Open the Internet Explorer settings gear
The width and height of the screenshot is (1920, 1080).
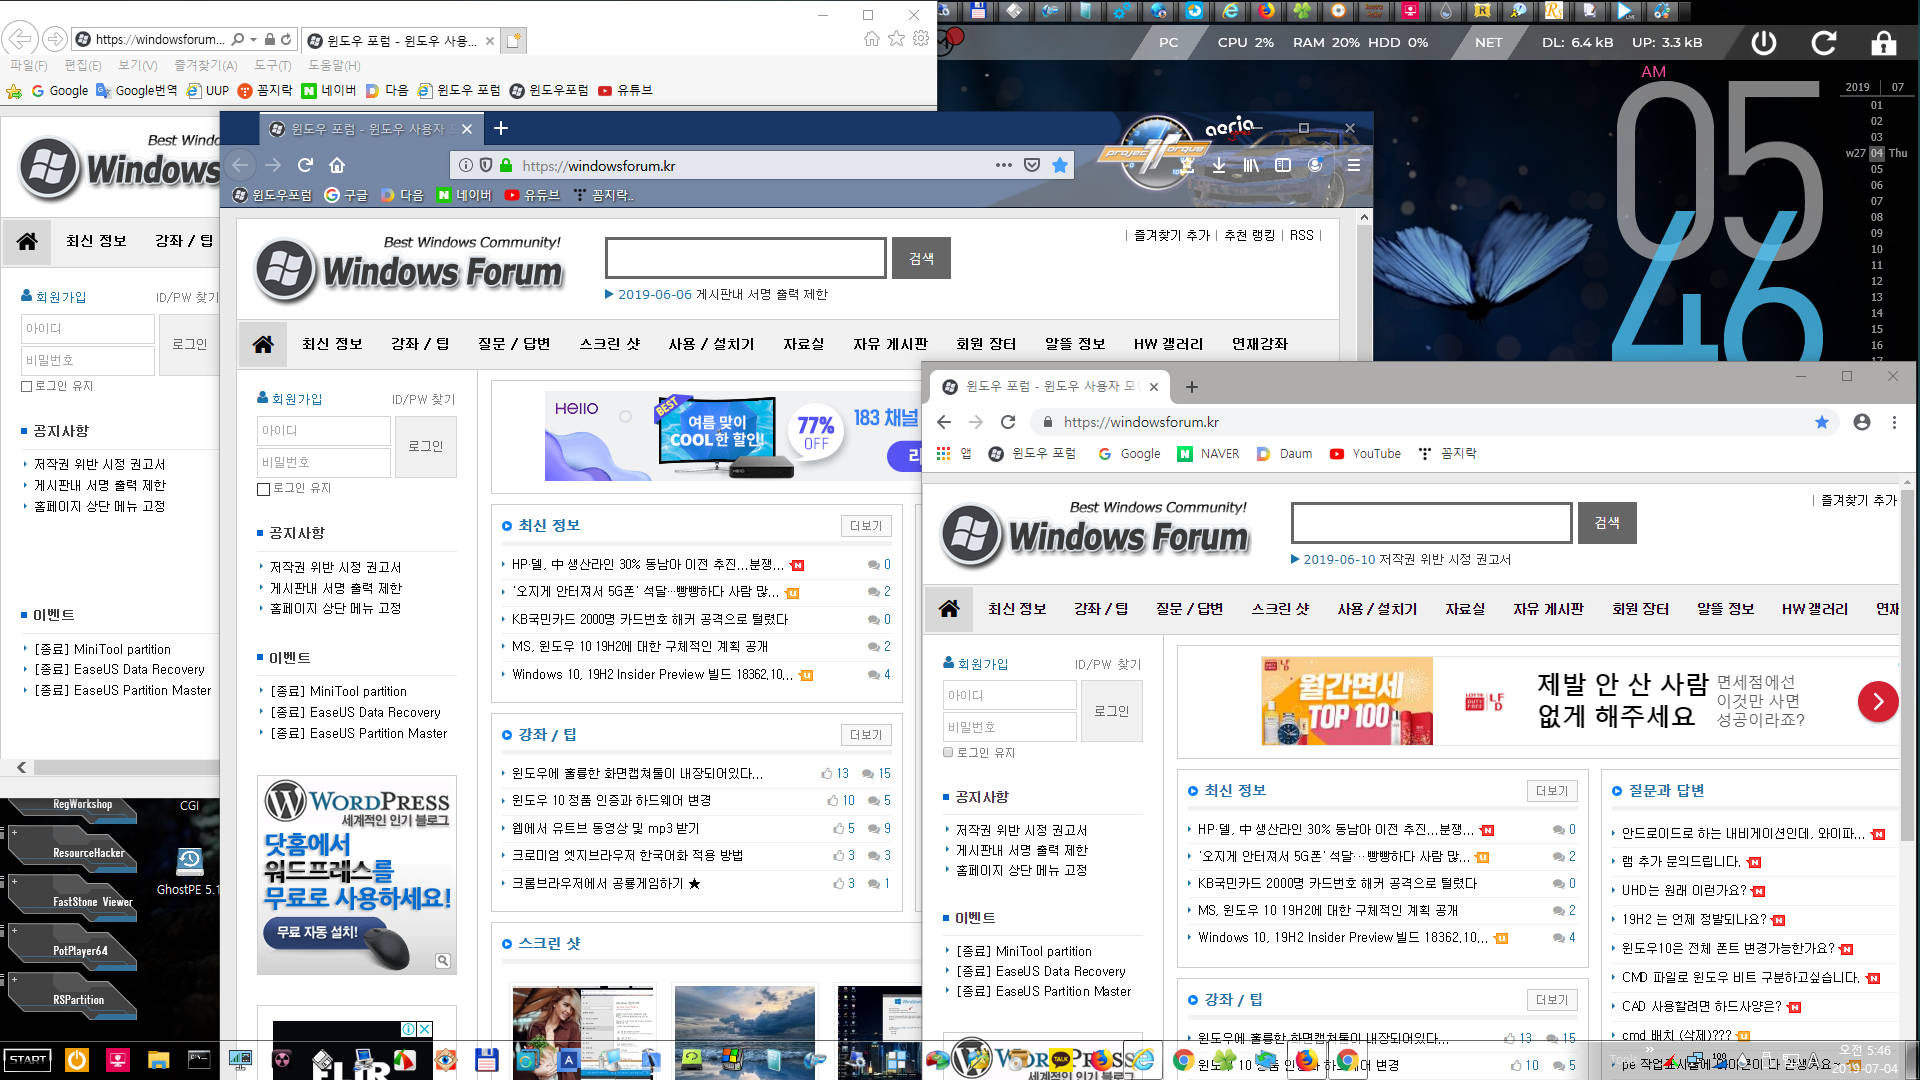921,38
